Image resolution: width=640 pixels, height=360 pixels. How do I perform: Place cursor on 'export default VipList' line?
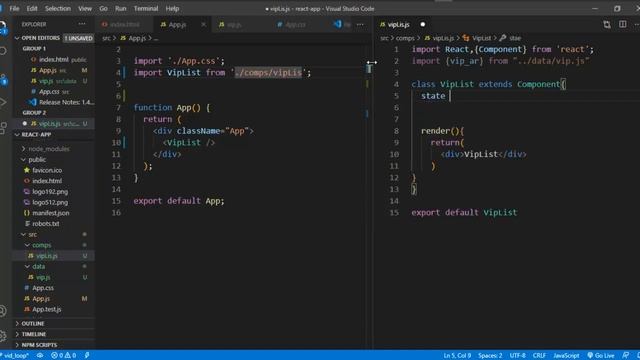(x=464, y=212)
